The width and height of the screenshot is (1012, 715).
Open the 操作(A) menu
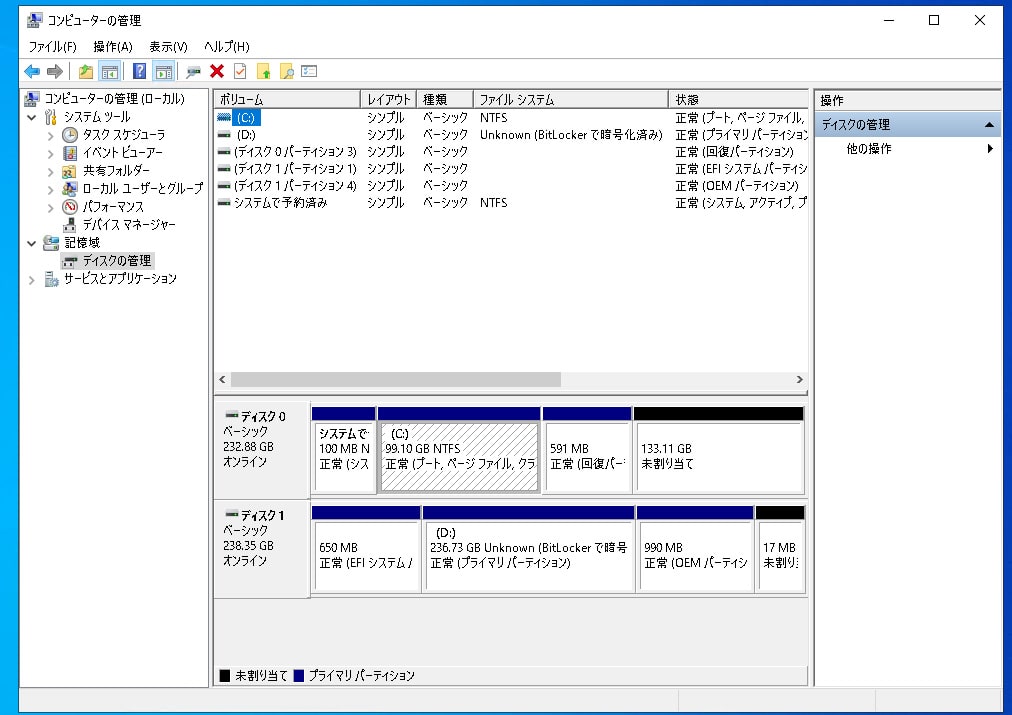pyautogui.click(x=112, y=47)
